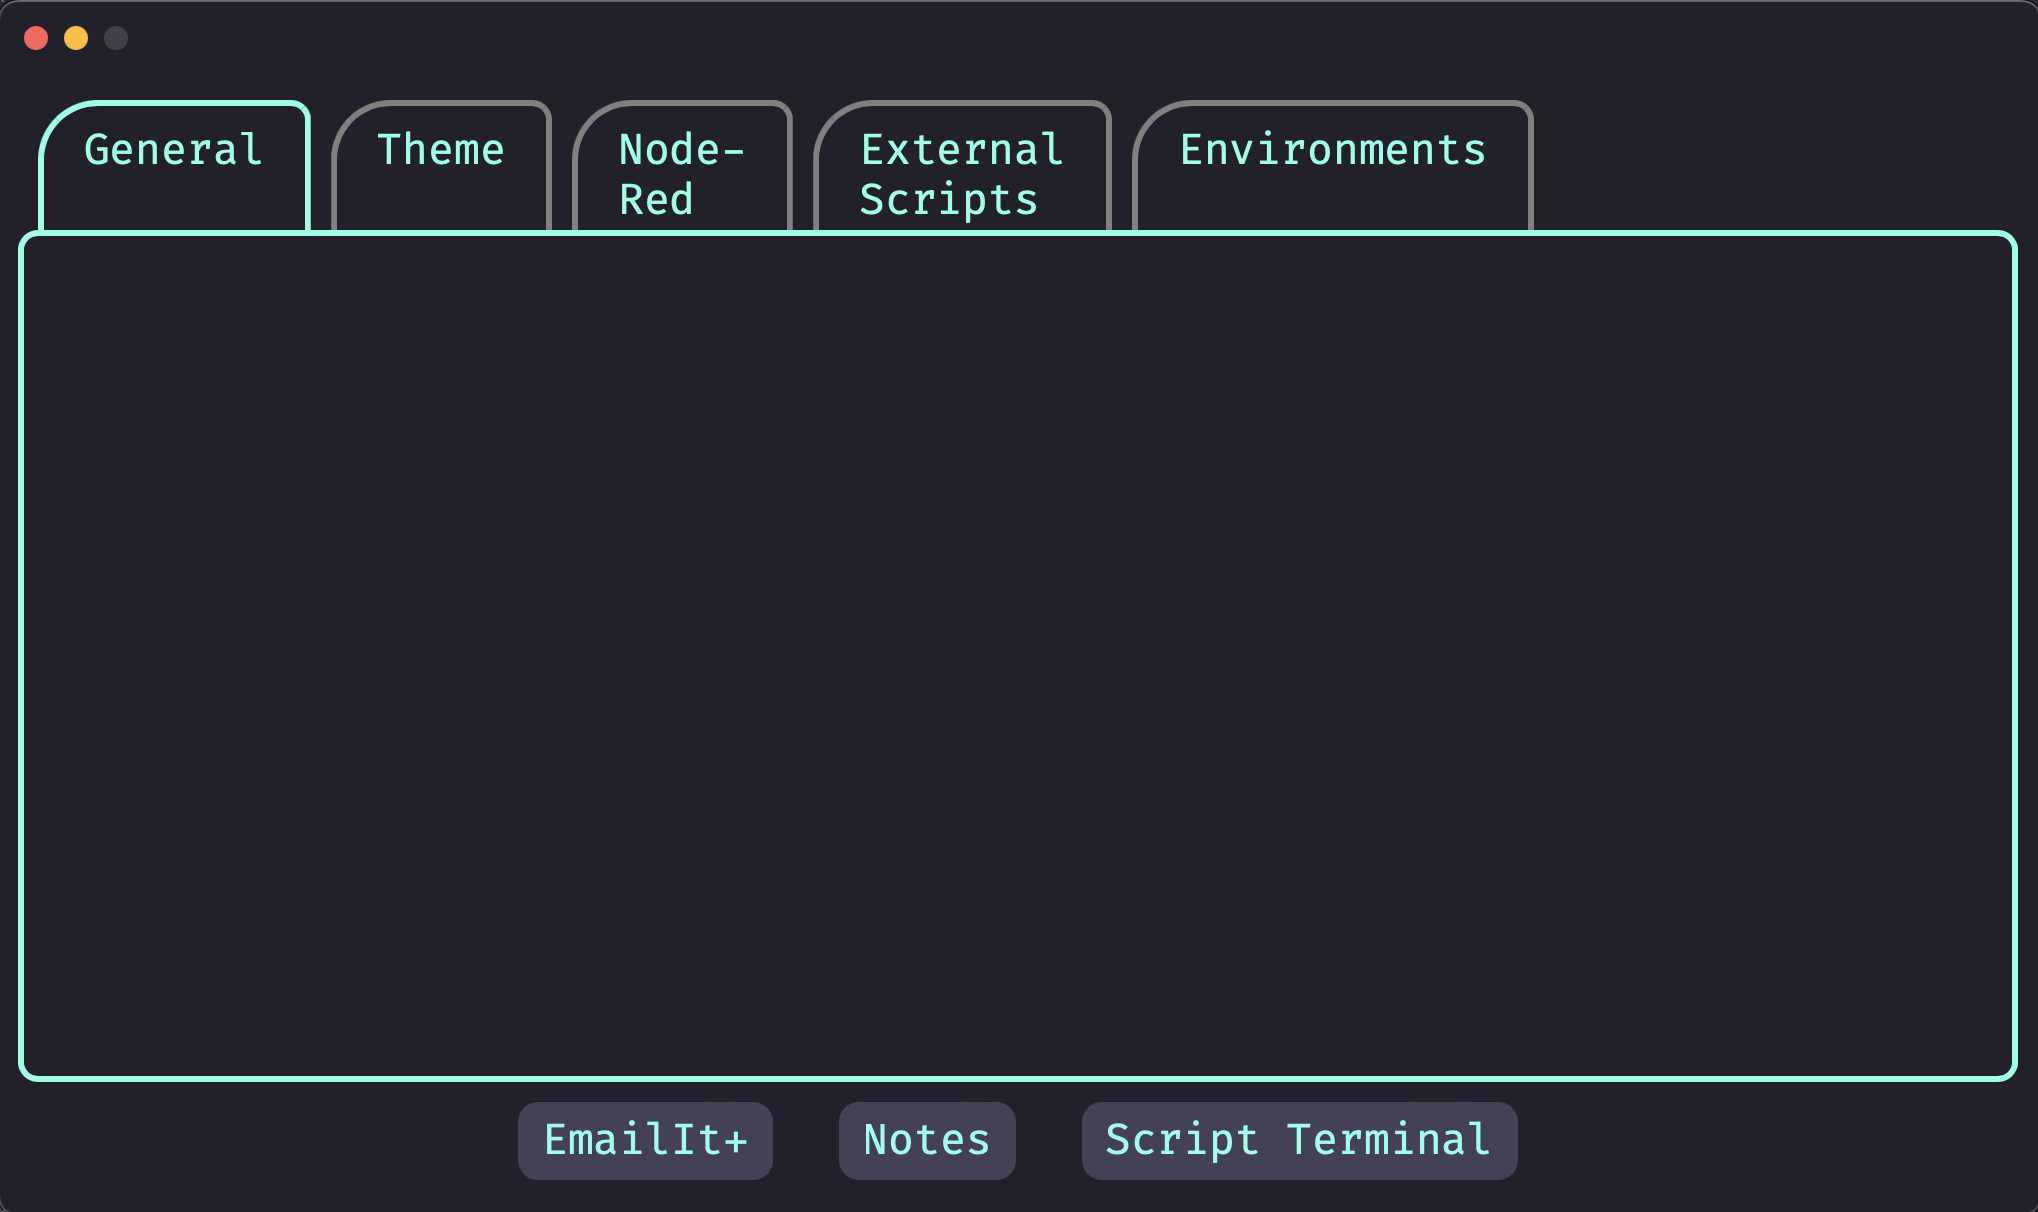This screenshot has width=2038, height=1212.
Task: Show the Environments tab
Action: 1332,166
